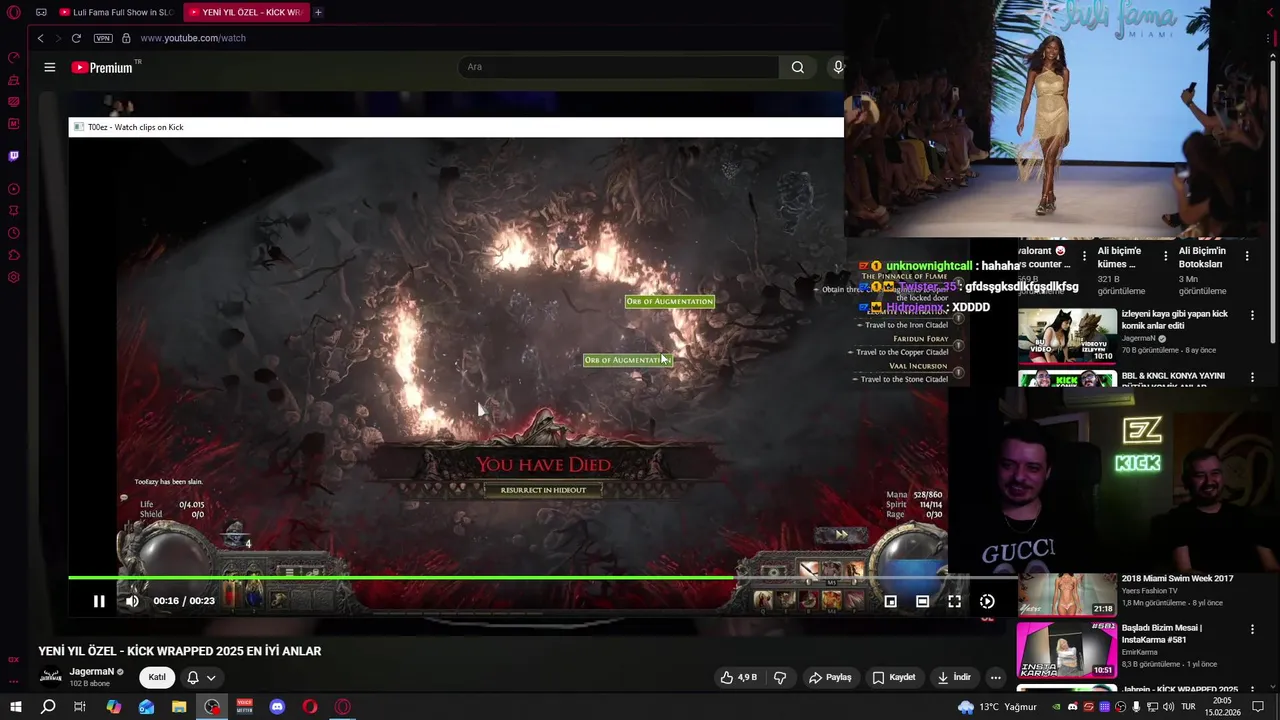
Task: Reload the current YouTube page
Action: pos(76,38)
